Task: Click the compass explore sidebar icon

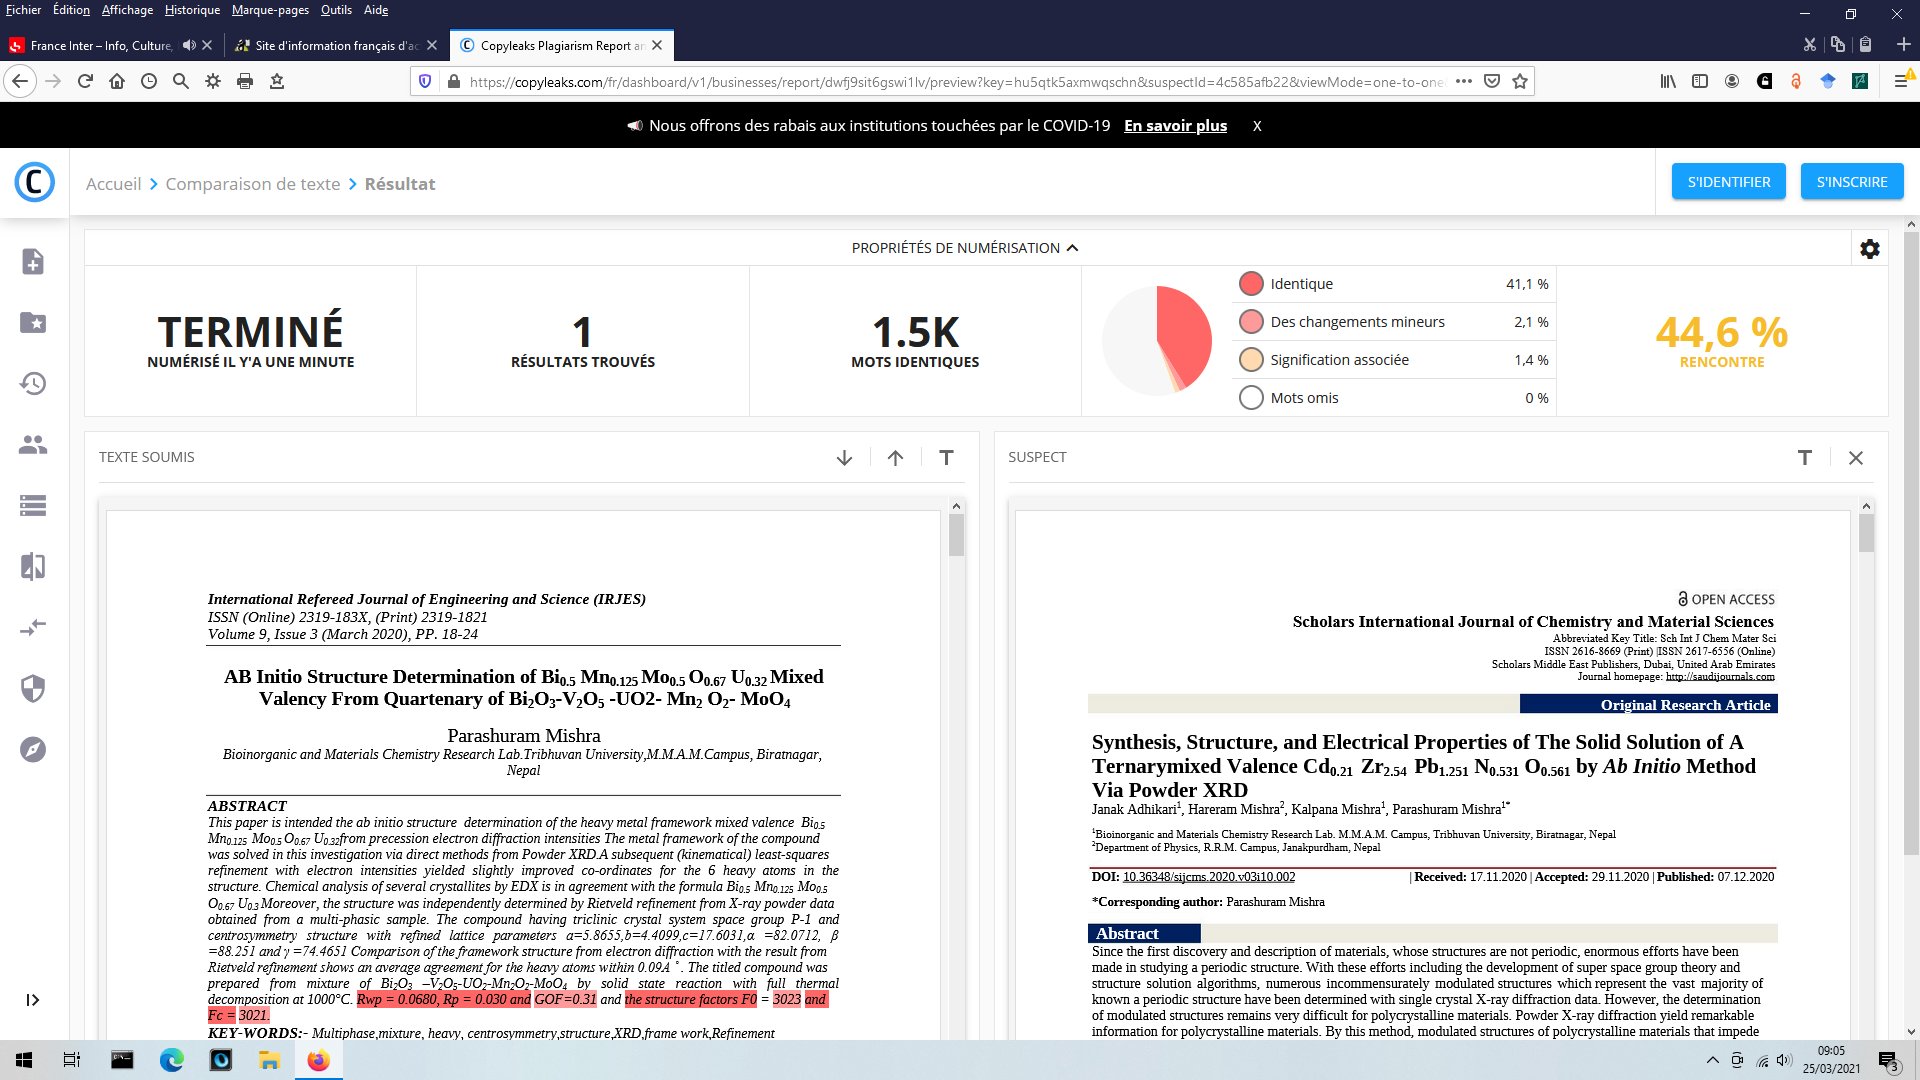Action: 33,750
